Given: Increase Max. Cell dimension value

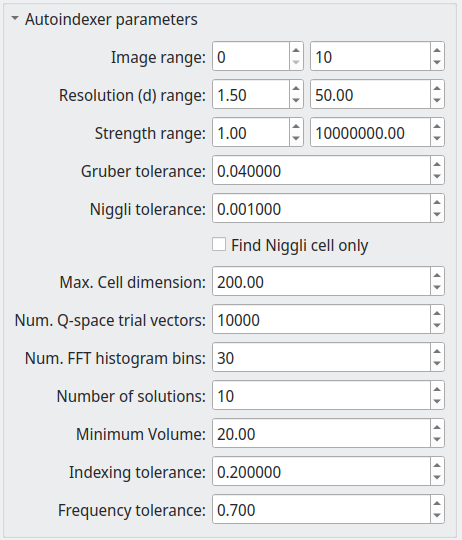Looking at the screenshot, I should pyautogui.click(x=437, y=275).
